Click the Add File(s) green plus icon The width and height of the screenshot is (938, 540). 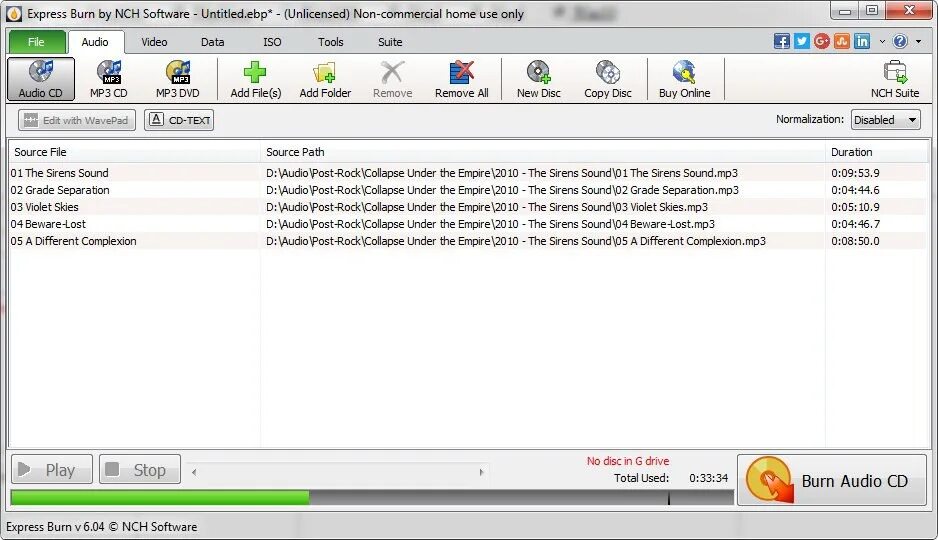click(255, 73)
